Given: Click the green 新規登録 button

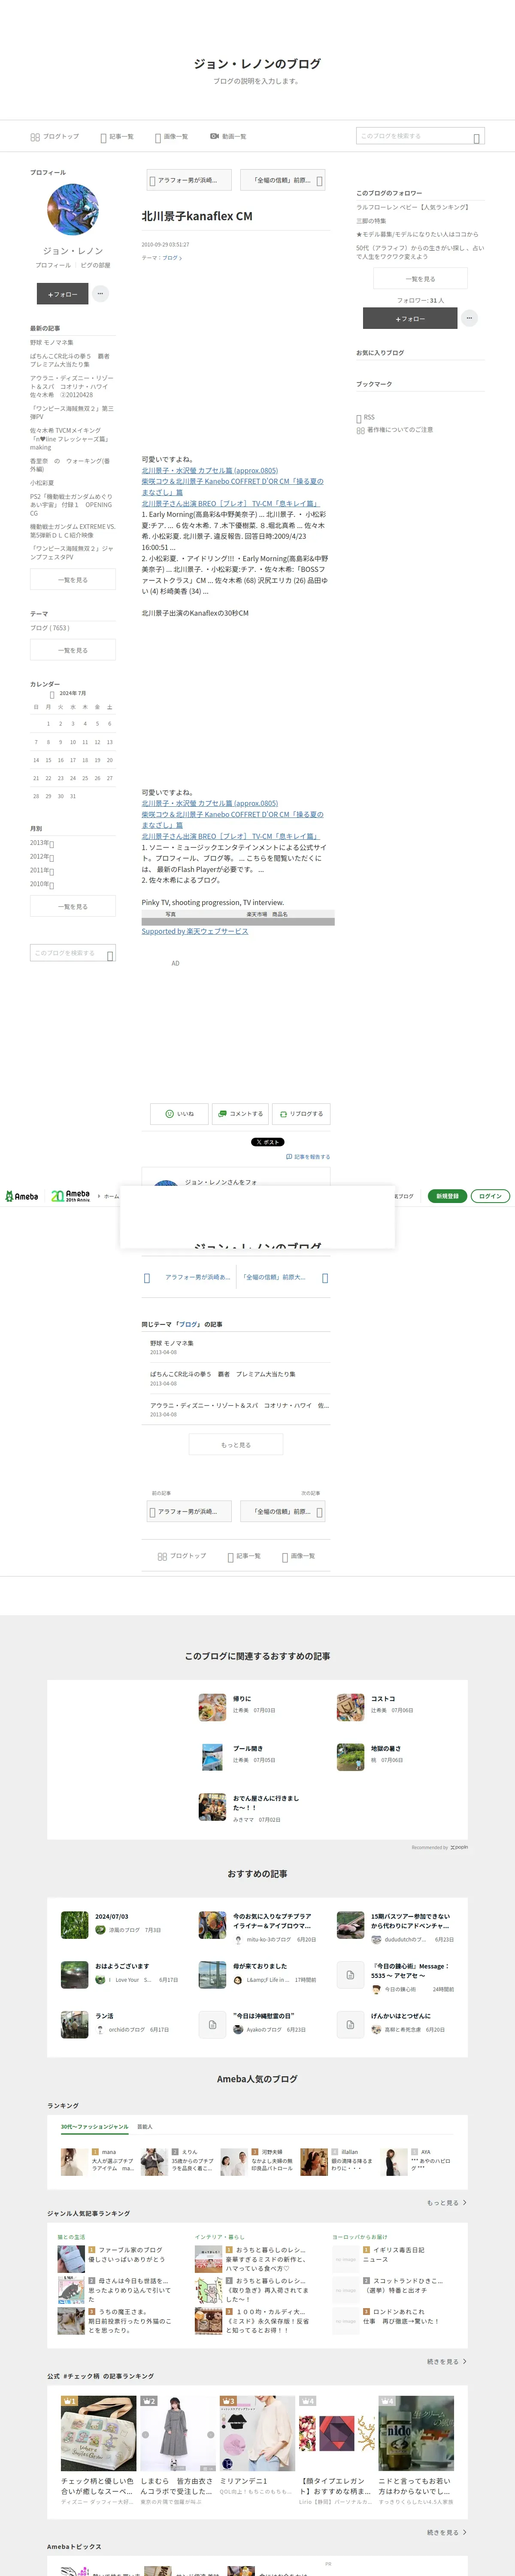Looking at the screenshot, I should (447, 1196).
